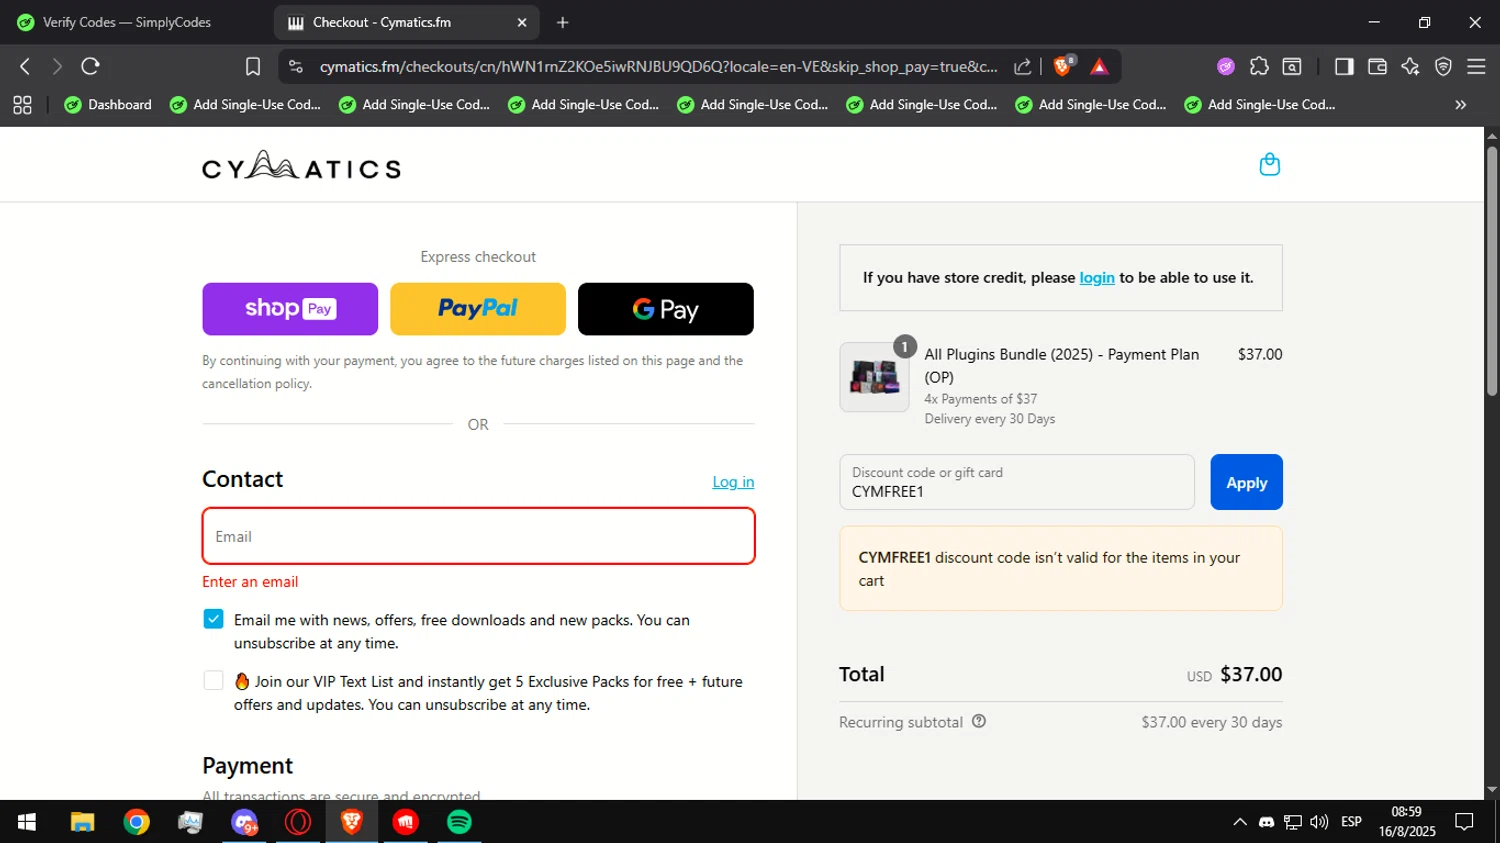1500x843 pixels.
Task: Bookmark this page with the bookmark icon
Action: [253, 66]
